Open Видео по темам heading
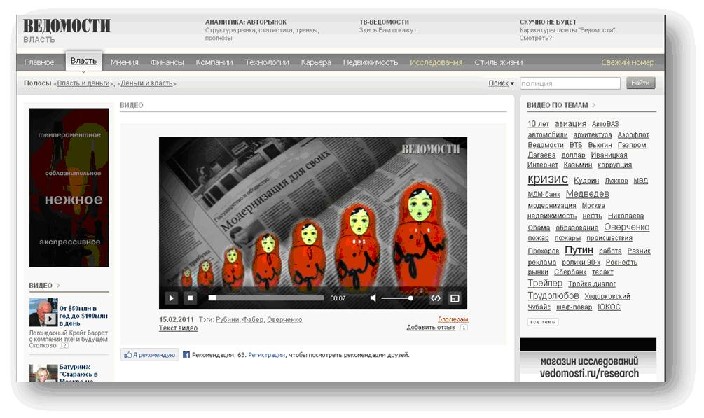Screen dimensions: 704x418 [x=557, y=105]
